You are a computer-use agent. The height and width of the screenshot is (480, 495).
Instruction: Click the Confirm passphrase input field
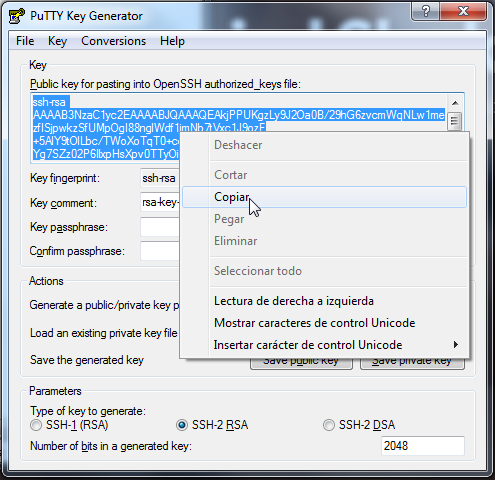160,251
